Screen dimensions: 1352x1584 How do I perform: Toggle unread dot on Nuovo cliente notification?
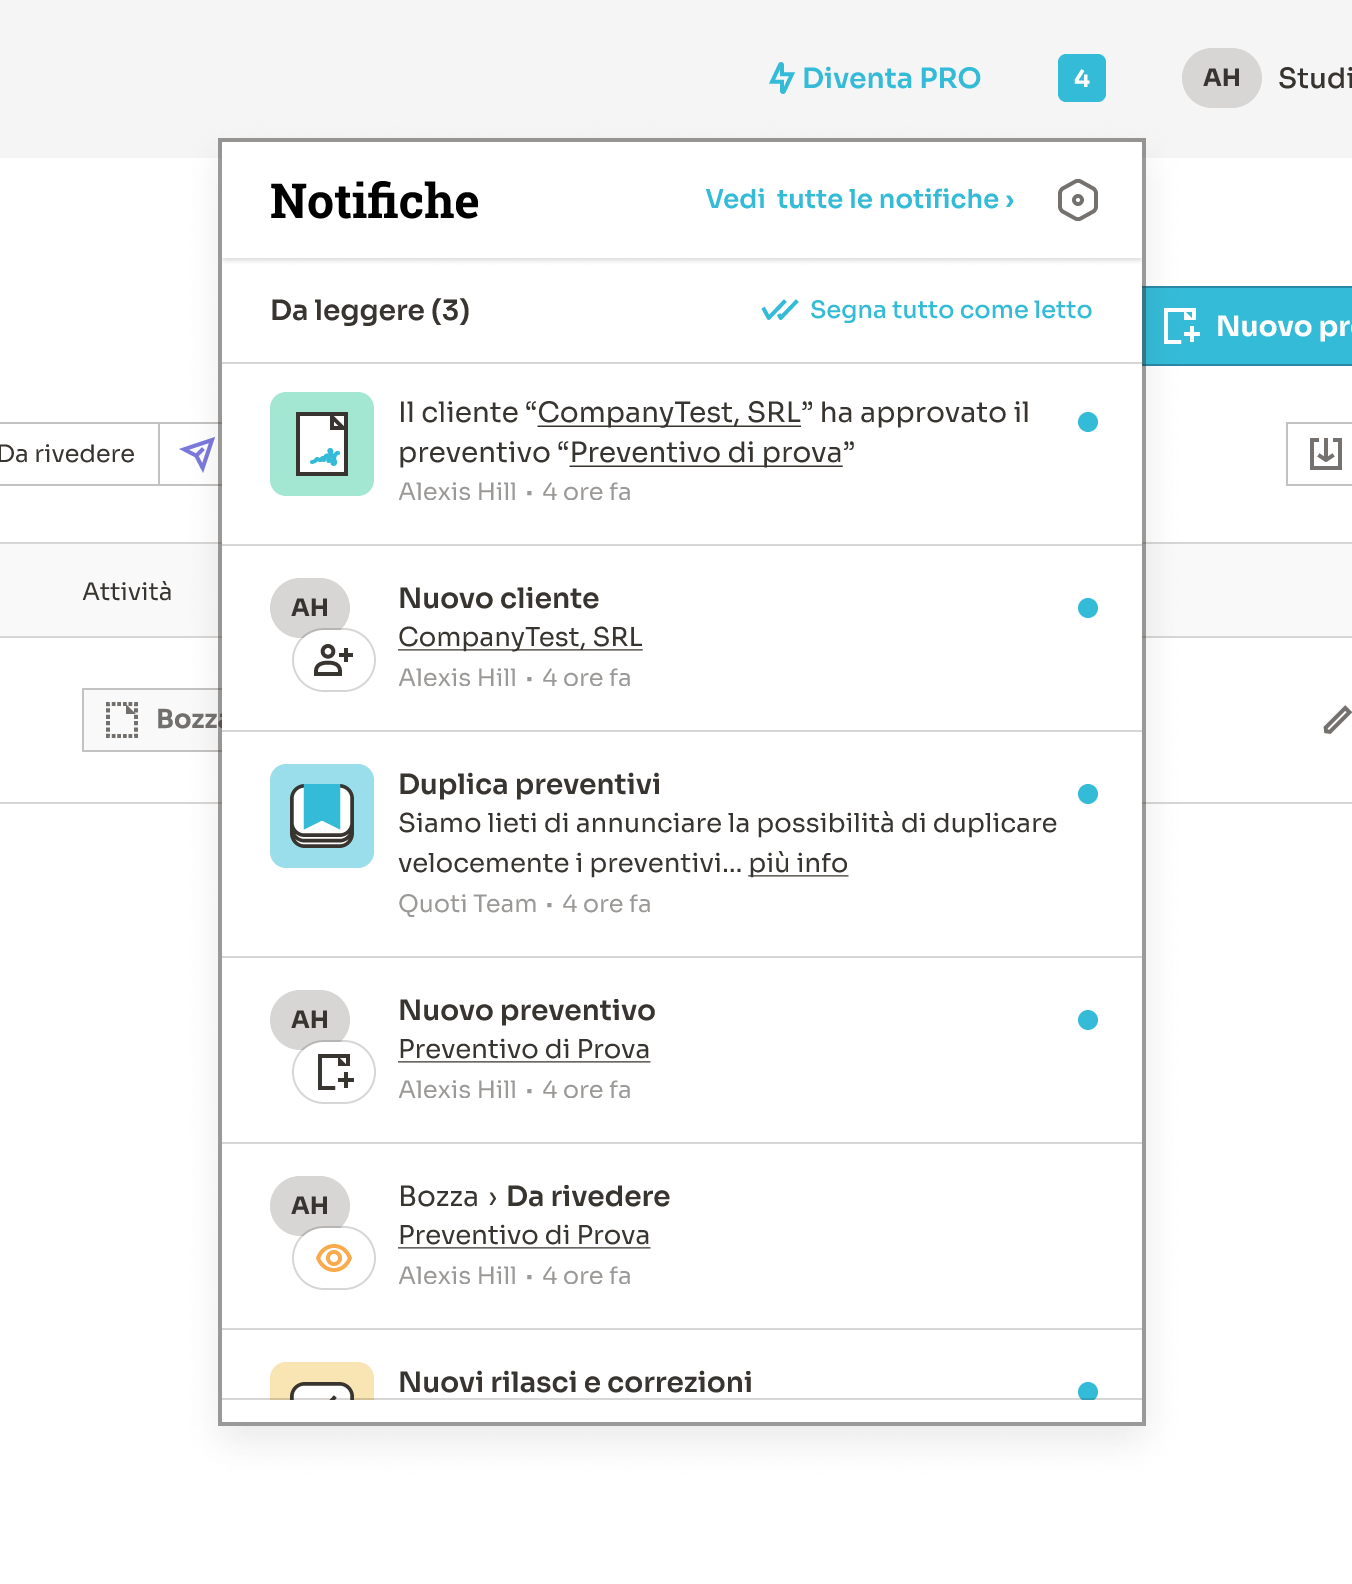pyautogui.click(x=1088, y=608)
